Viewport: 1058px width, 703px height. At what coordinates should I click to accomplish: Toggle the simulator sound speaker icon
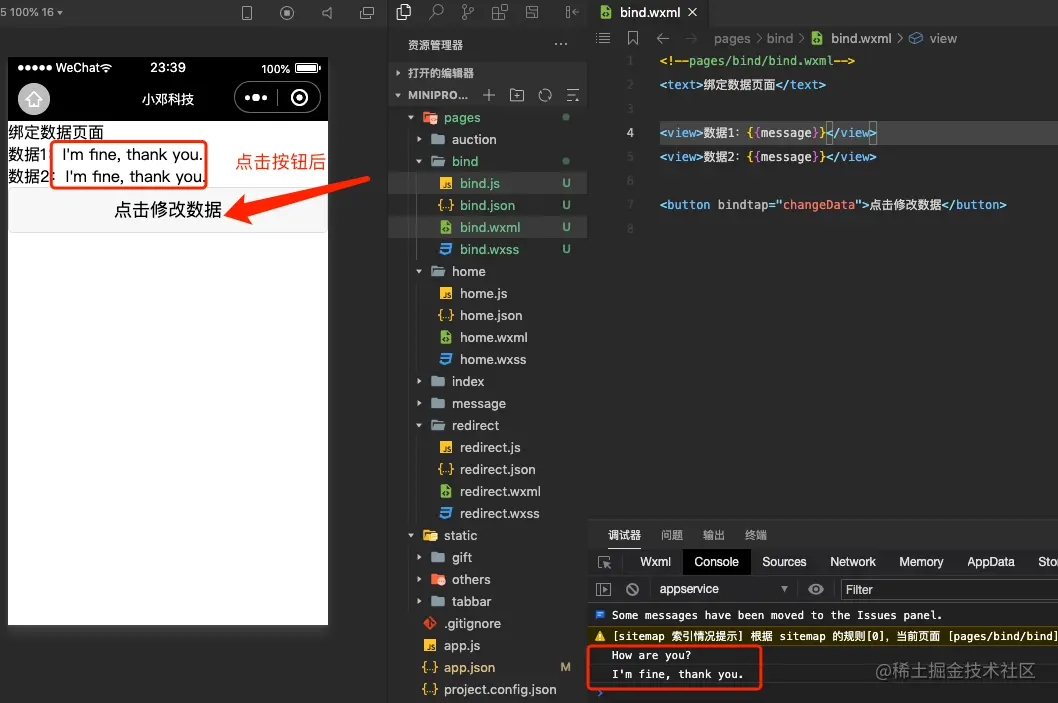tap(327, 13)
